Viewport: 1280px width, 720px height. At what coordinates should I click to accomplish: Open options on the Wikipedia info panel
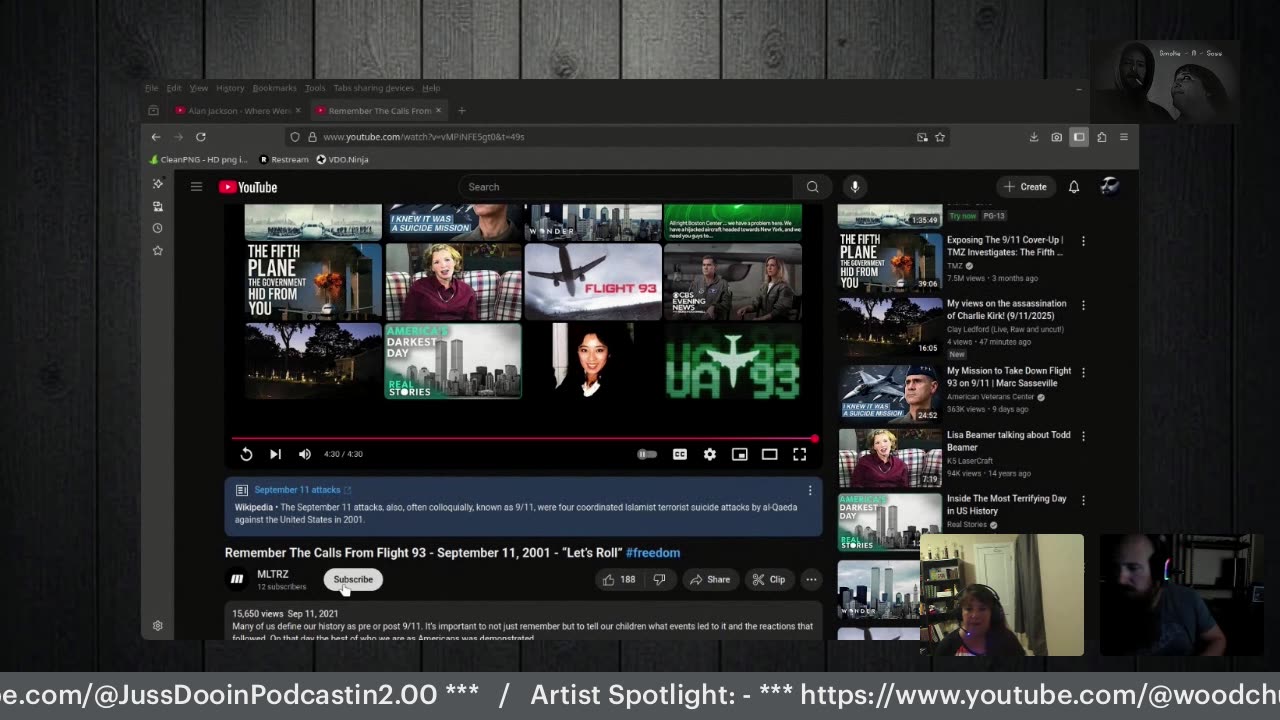[x=810, y=490]
